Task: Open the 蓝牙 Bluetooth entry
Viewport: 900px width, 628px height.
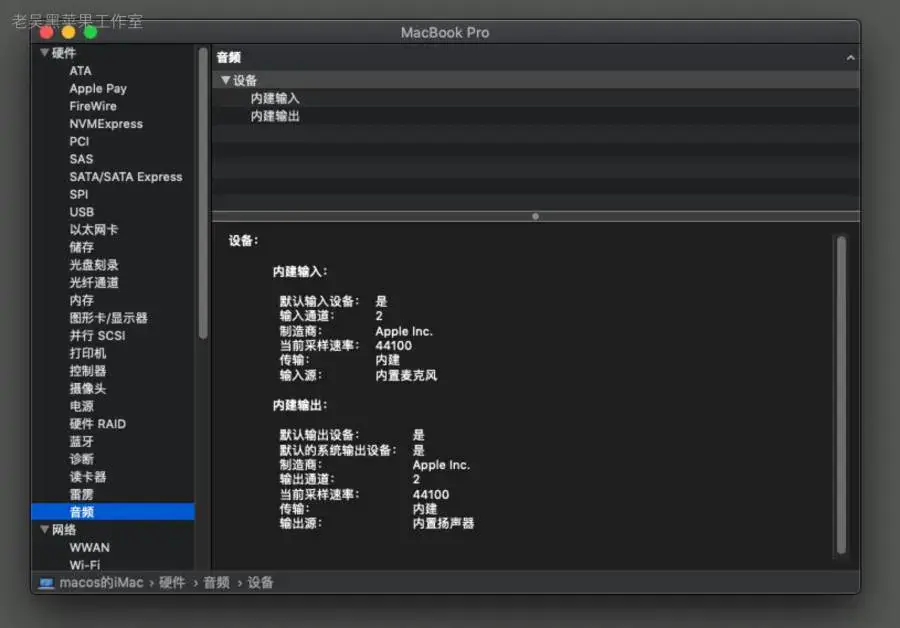Action: click(x=82, y=441)
